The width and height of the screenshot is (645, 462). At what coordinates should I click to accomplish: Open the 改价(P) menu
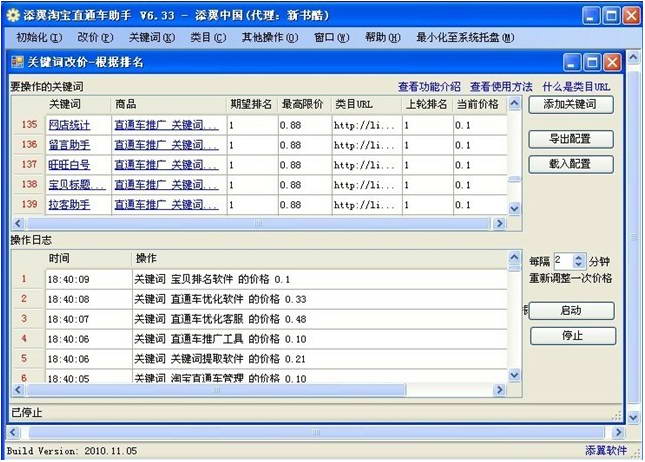[x=95, y=37]
